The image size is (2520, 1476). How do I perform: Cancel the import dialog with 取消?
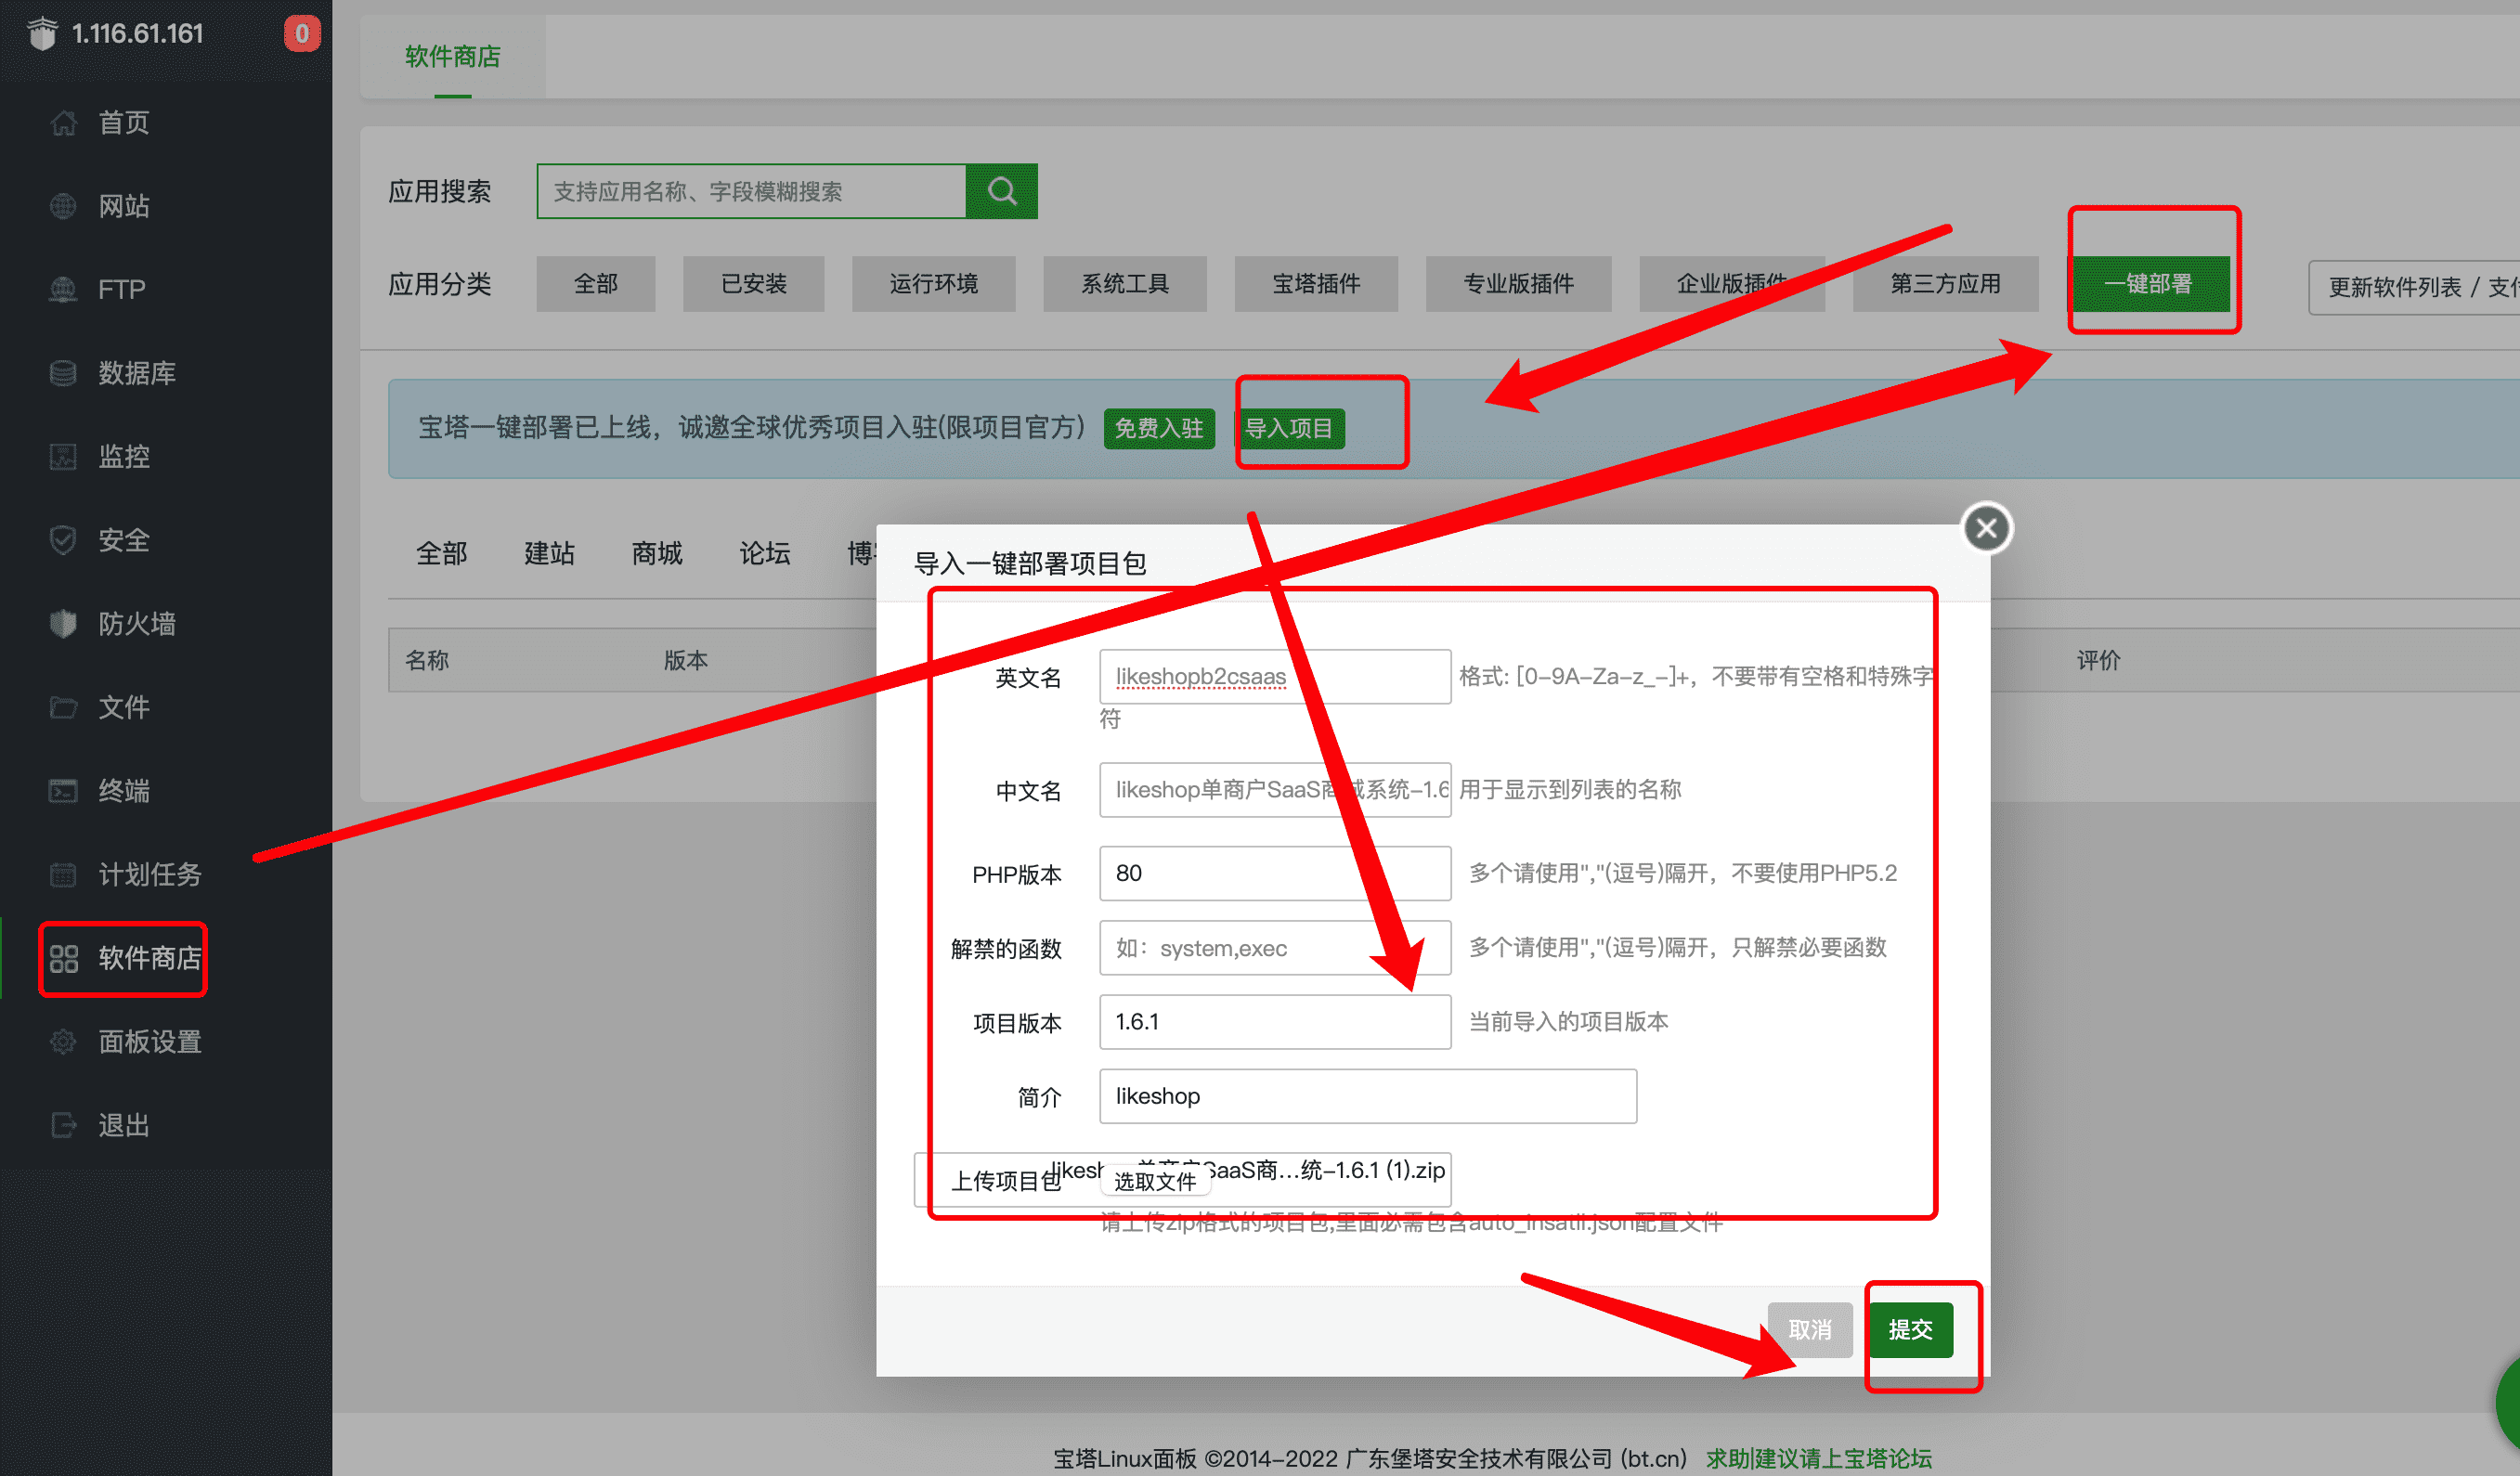pyautogui.click(x=1810, y=1329)
